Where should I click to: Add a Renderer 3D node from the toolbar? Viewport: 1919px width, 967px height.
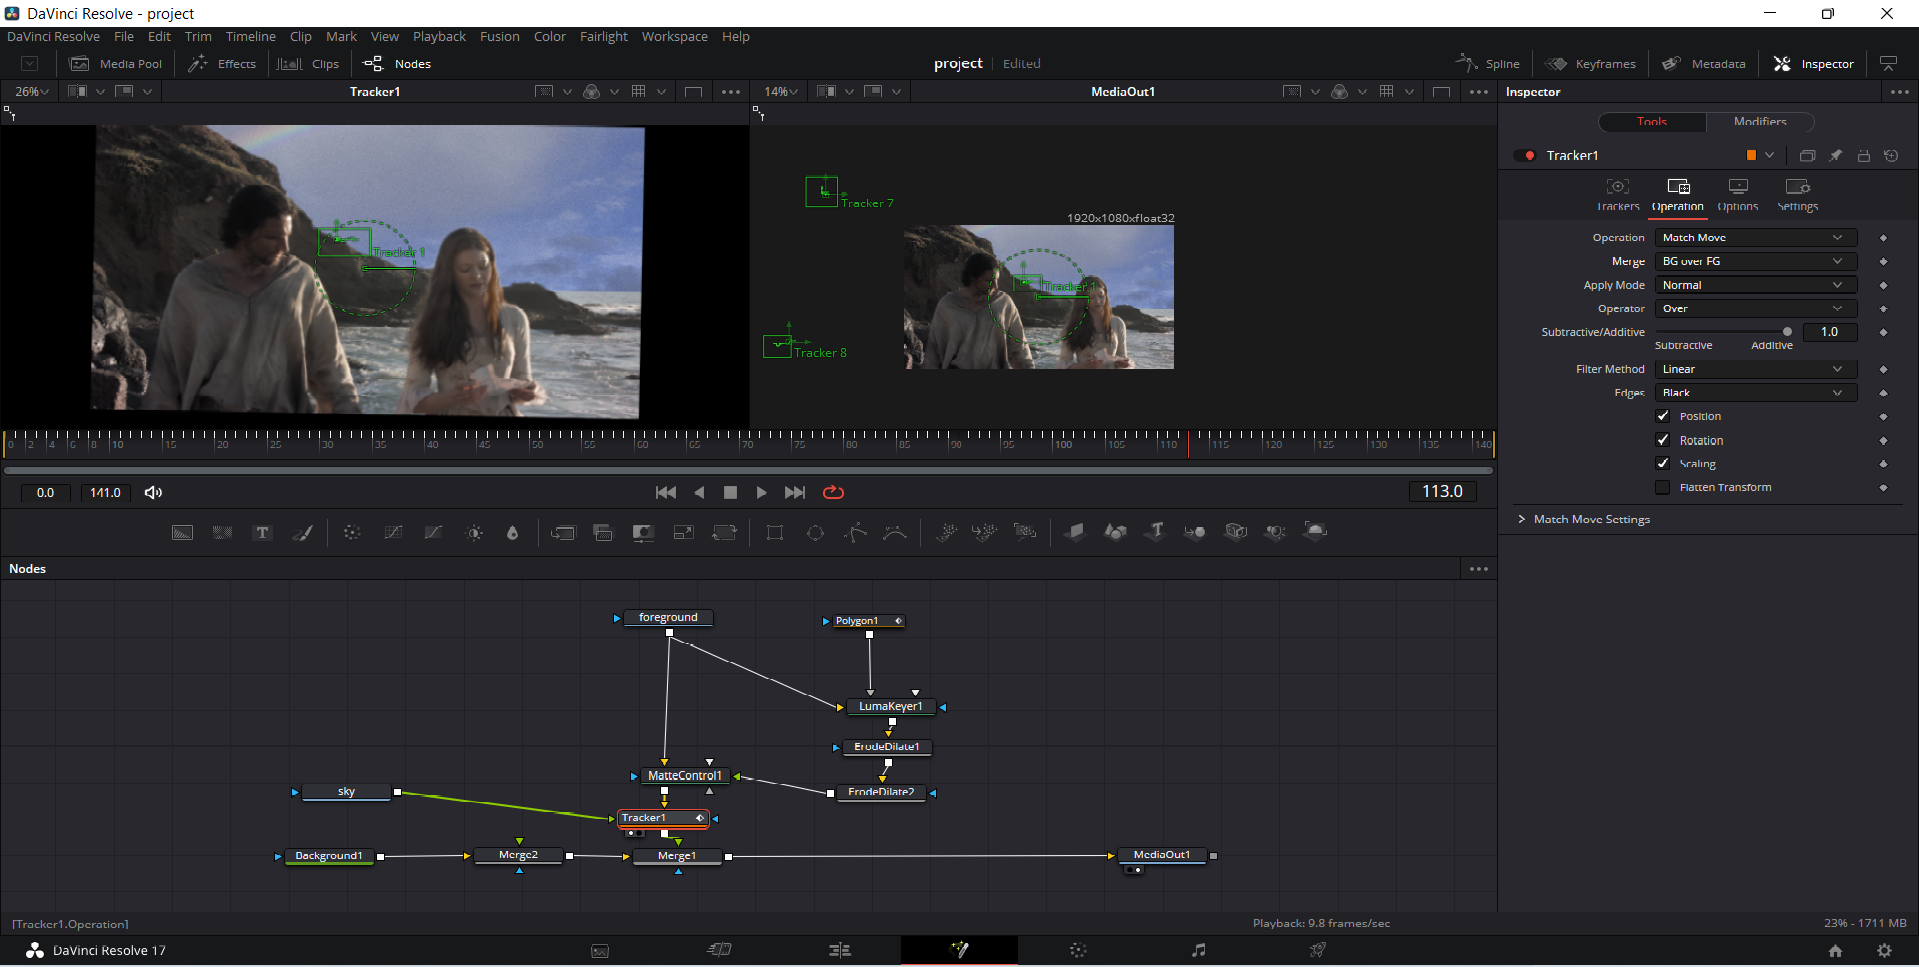click(x=1315, y=531)
